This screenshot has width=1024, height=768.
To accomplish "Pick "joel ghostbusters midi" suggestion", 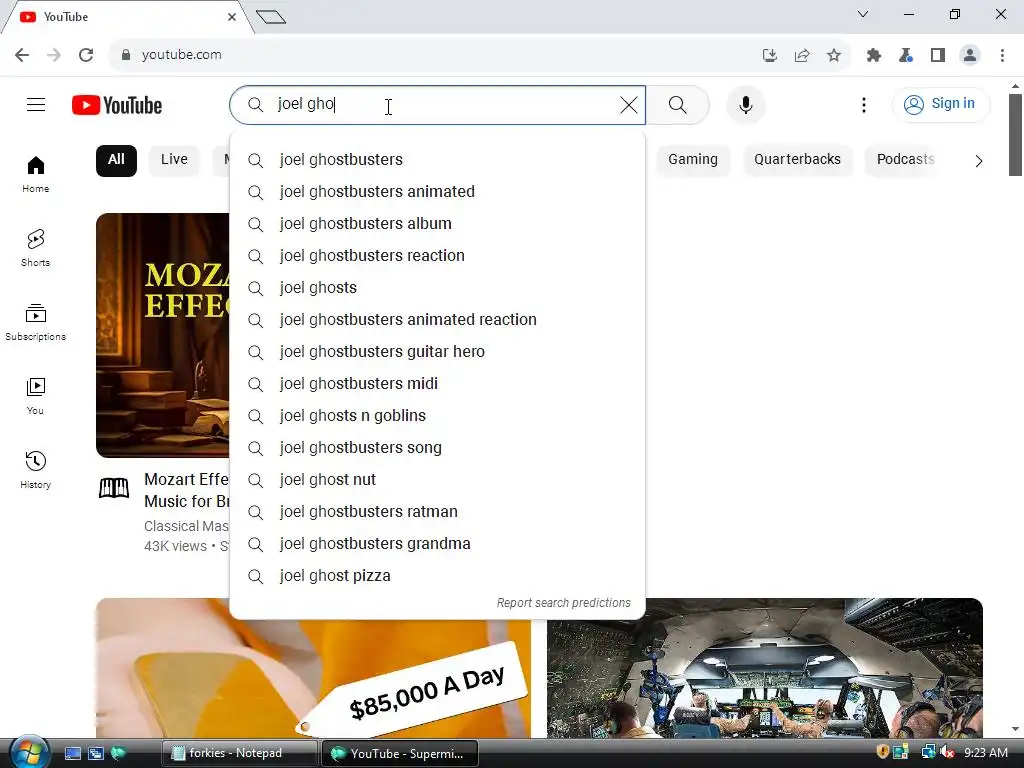I will click(438, 384).
